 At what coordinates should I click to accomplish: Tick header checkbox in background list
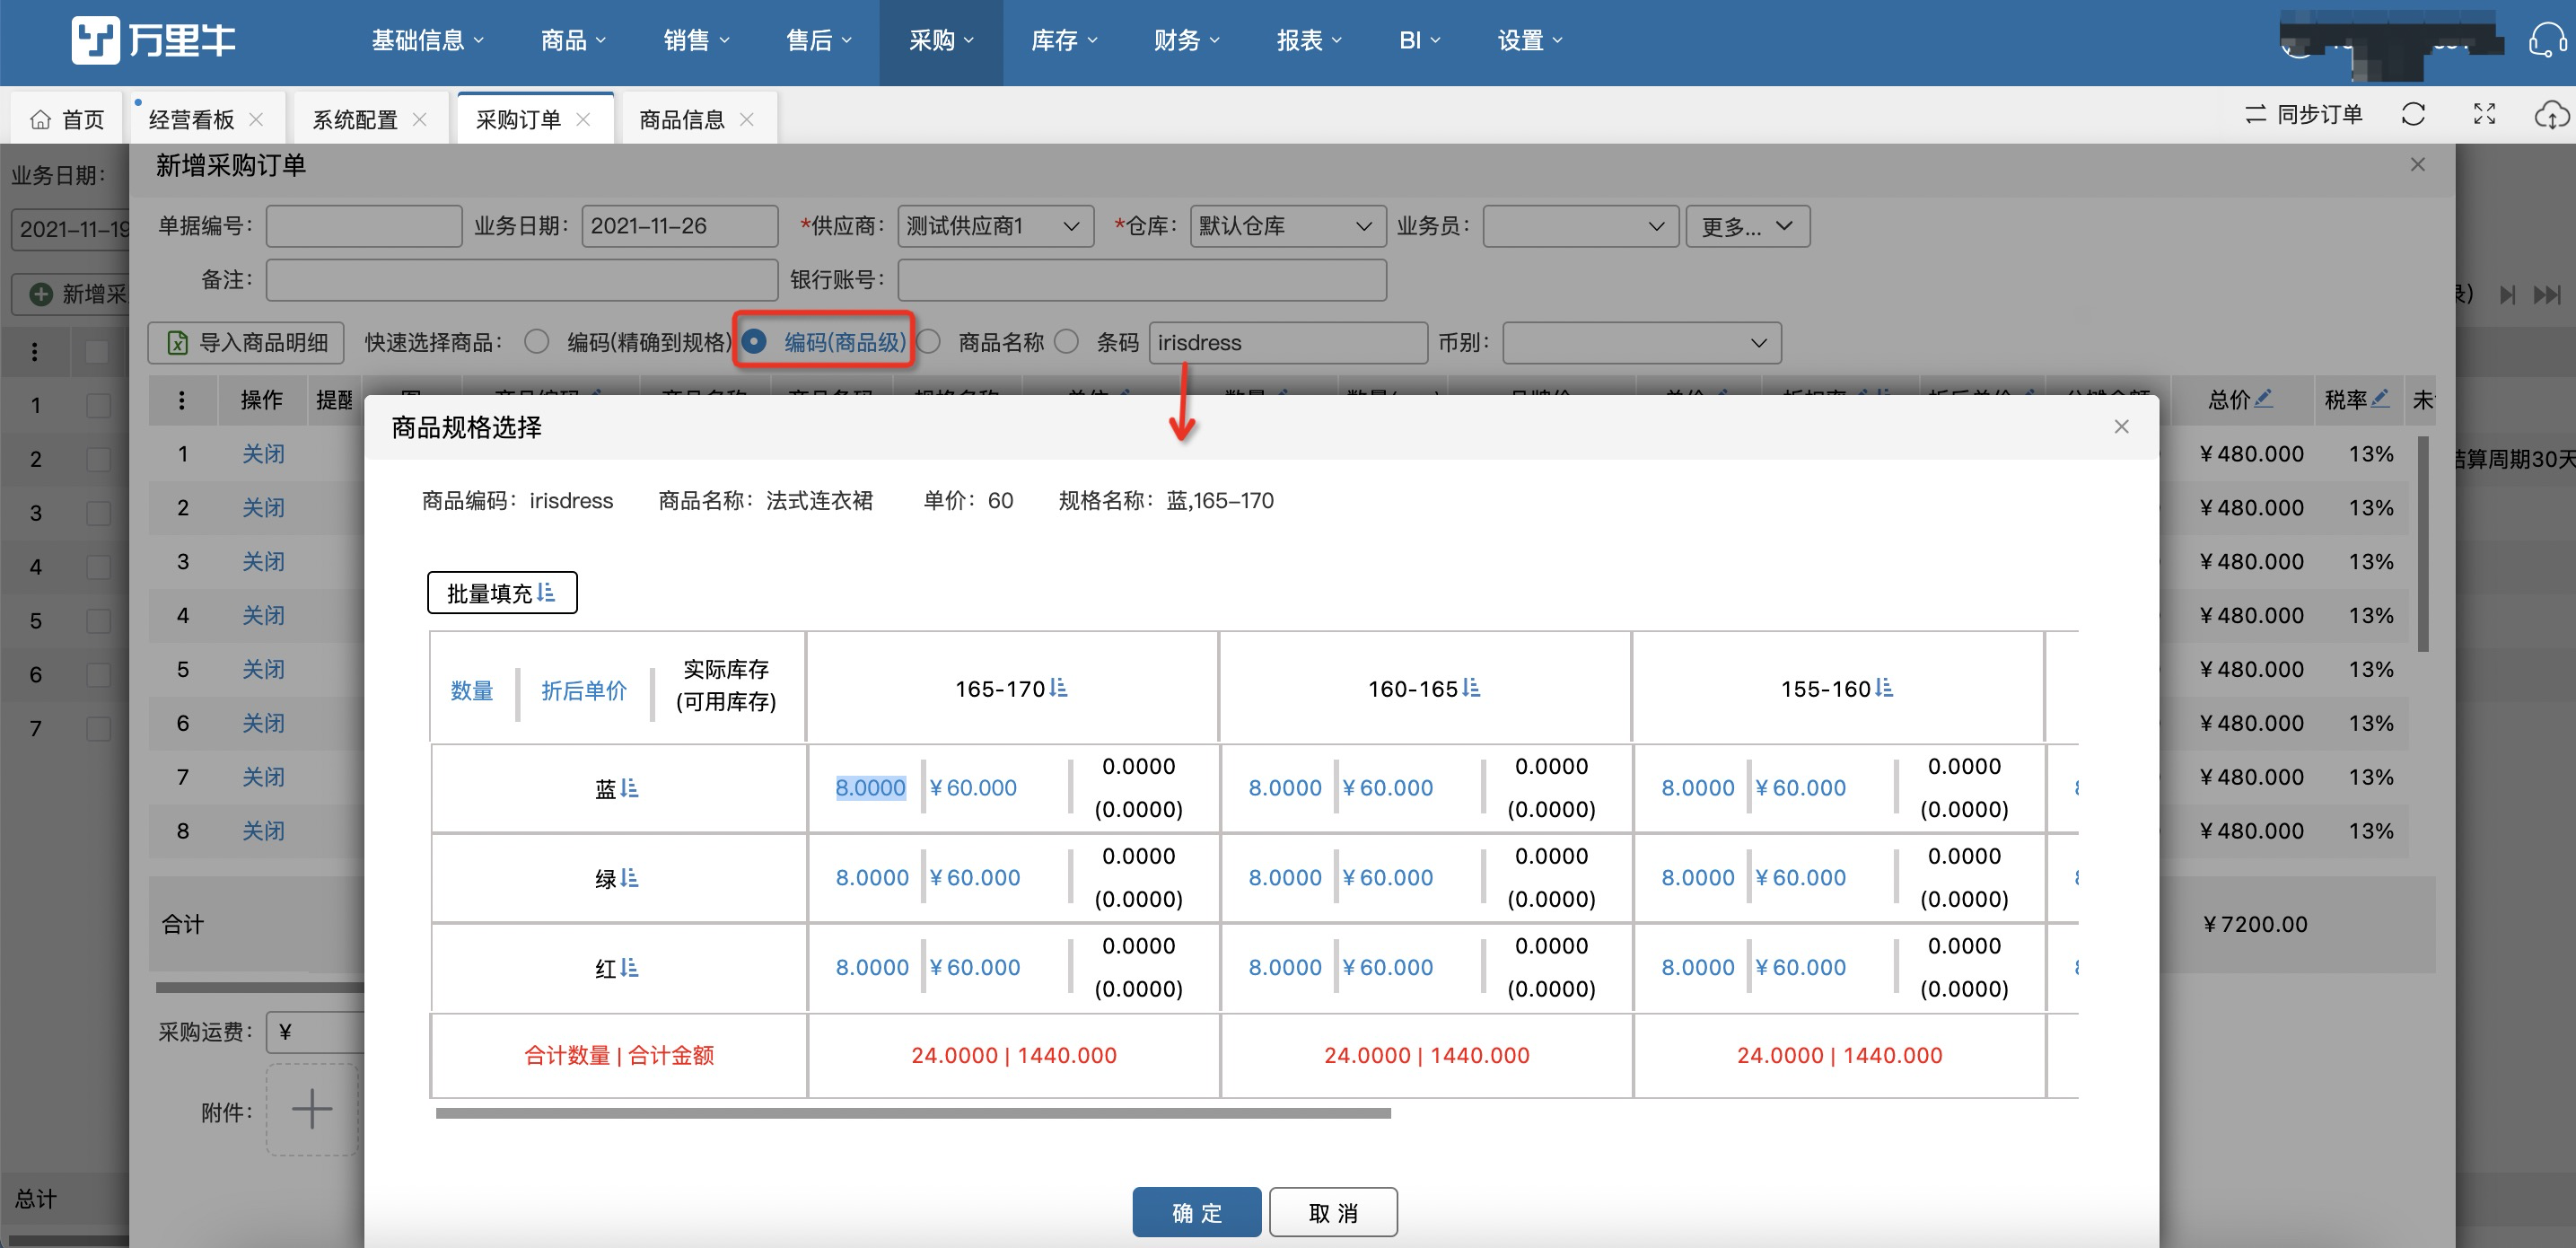[97, 351]
